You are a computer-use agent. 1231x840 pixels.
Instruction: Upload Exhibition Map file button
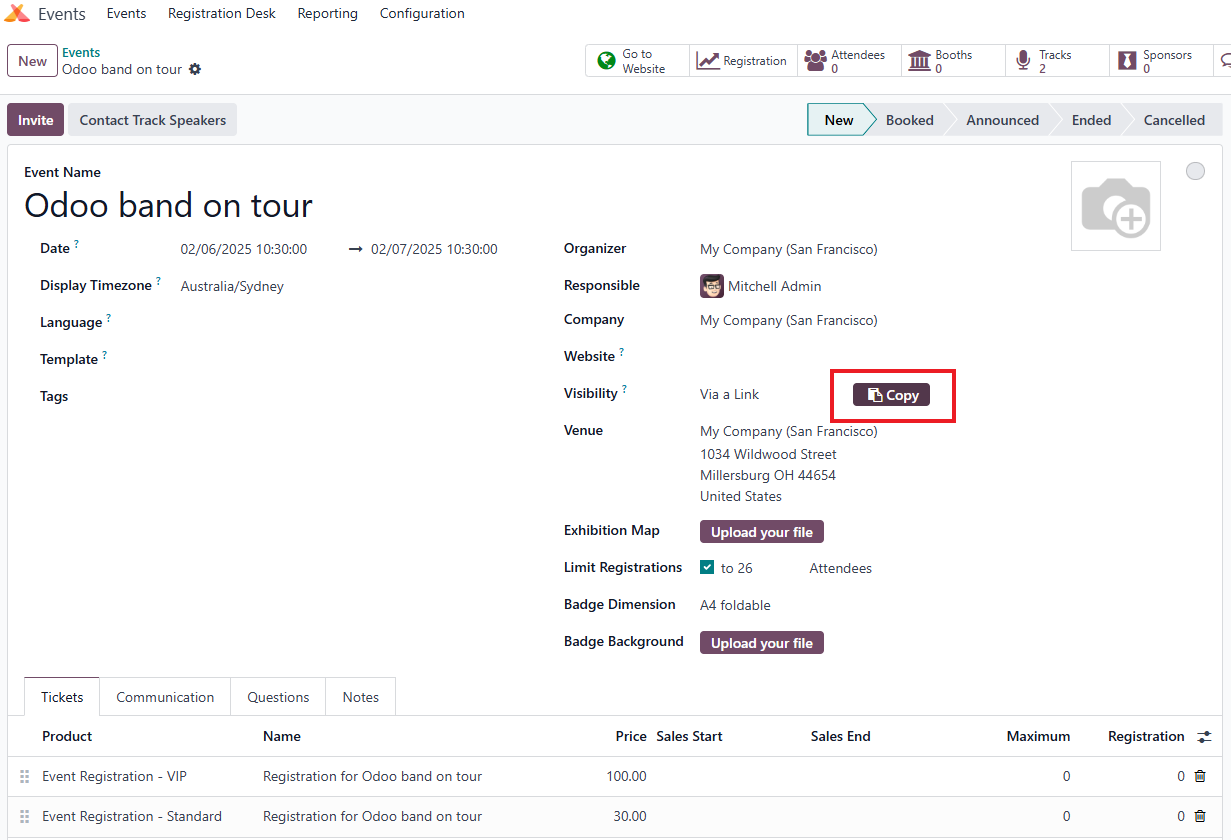tap(762, 532)
